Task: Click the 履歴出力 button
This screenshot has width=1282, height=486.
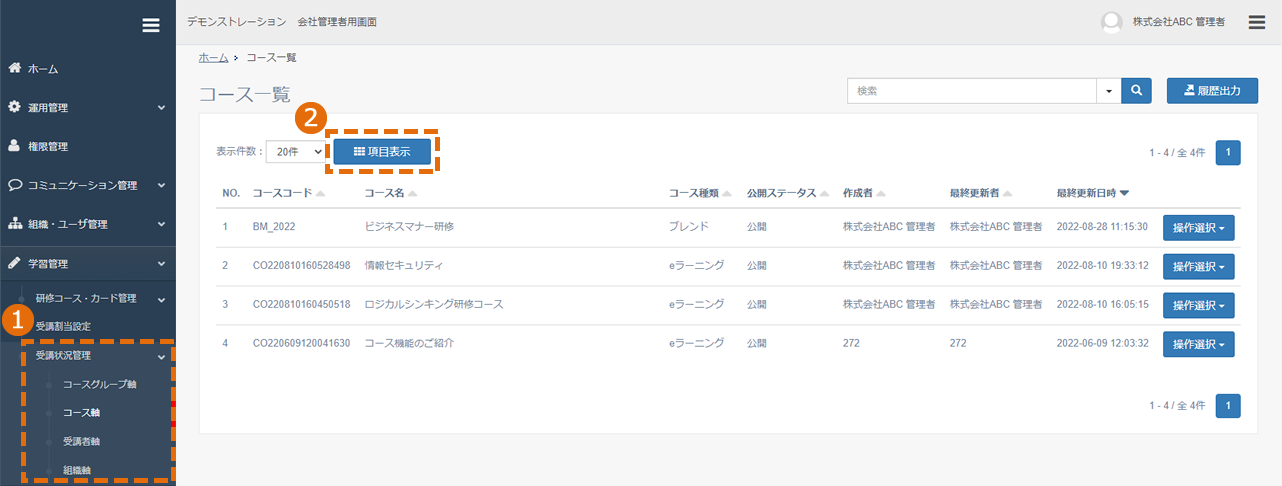Action: [x=1212, y=91]
